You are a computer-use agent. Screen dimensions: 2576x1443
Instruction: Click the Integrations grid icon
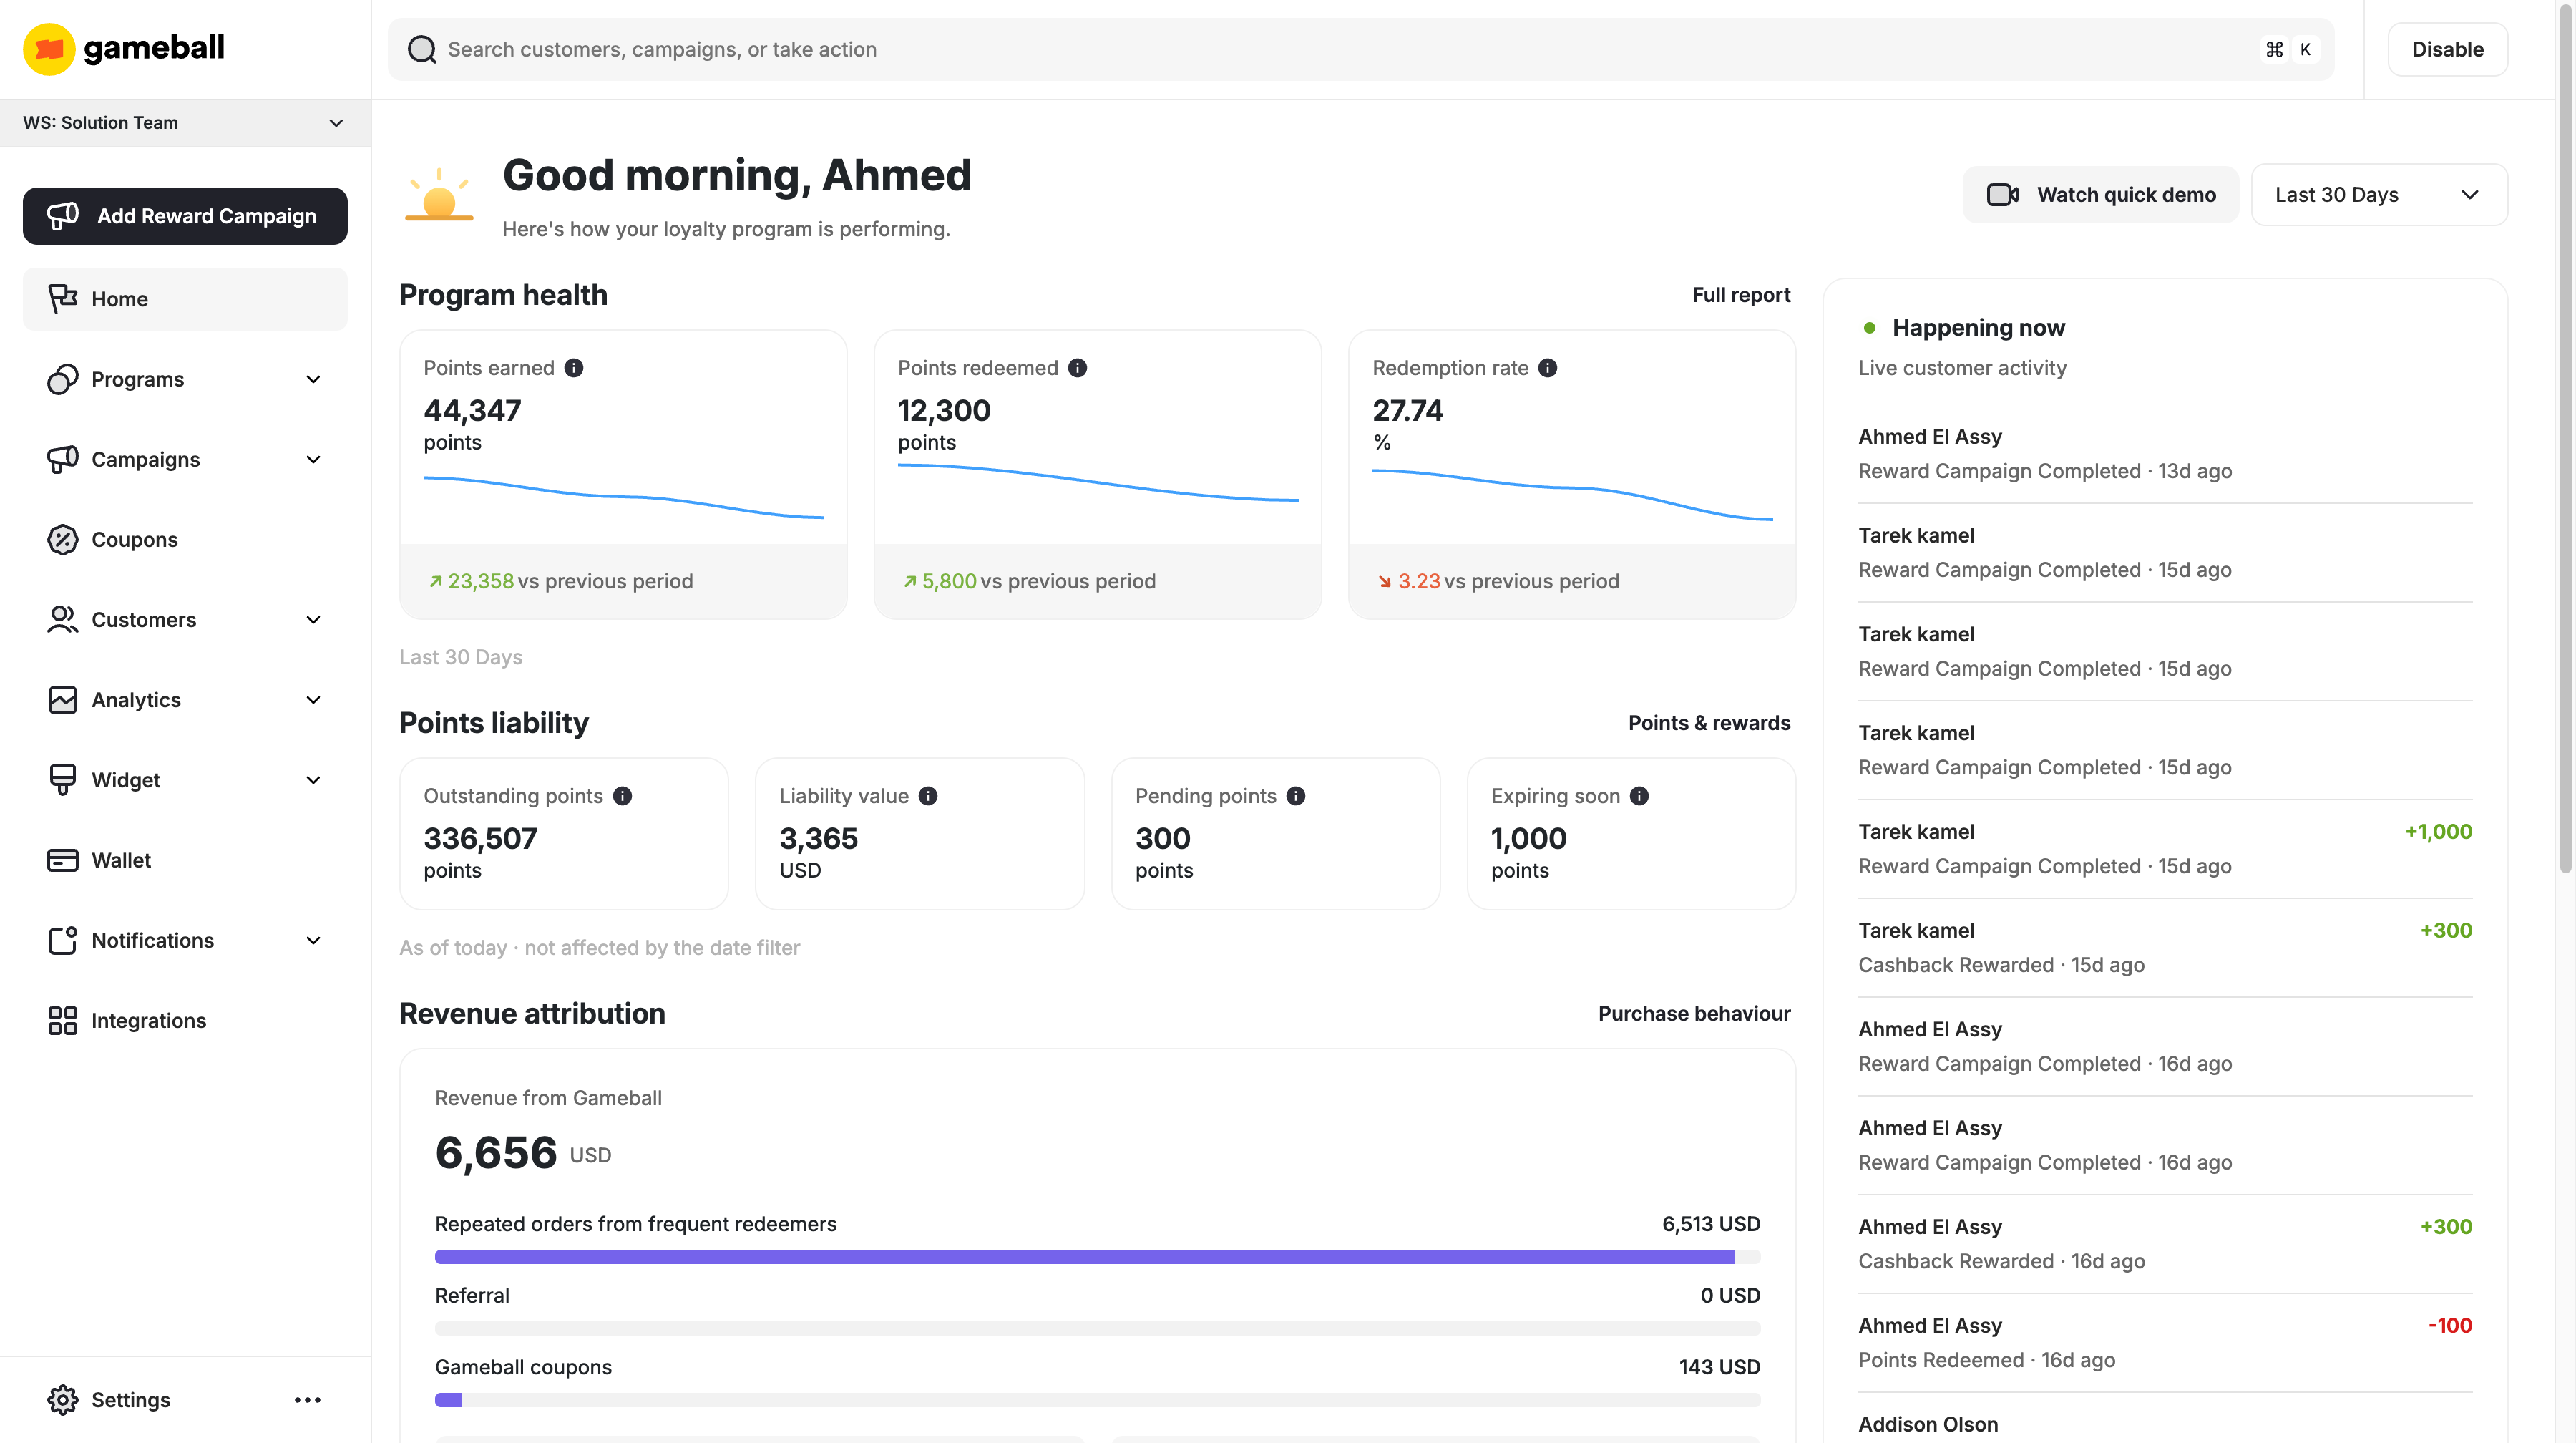[x=63, y=1020]
